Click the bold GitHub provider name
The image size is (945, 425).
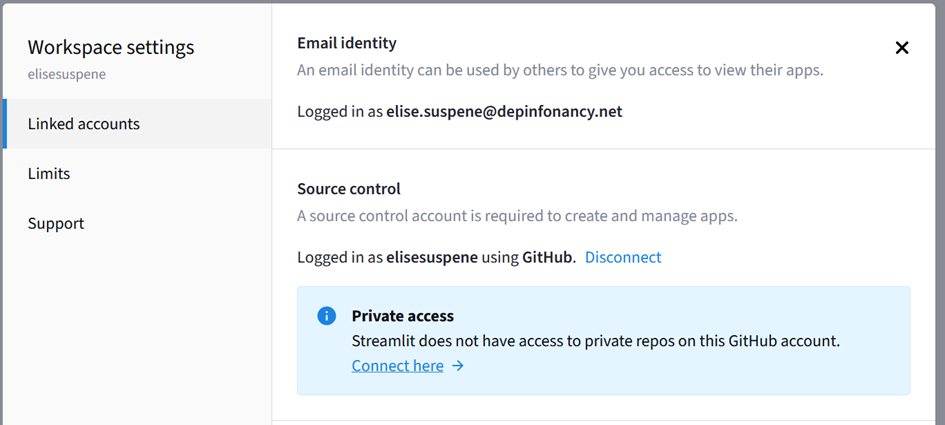click(x=548, y=257)
